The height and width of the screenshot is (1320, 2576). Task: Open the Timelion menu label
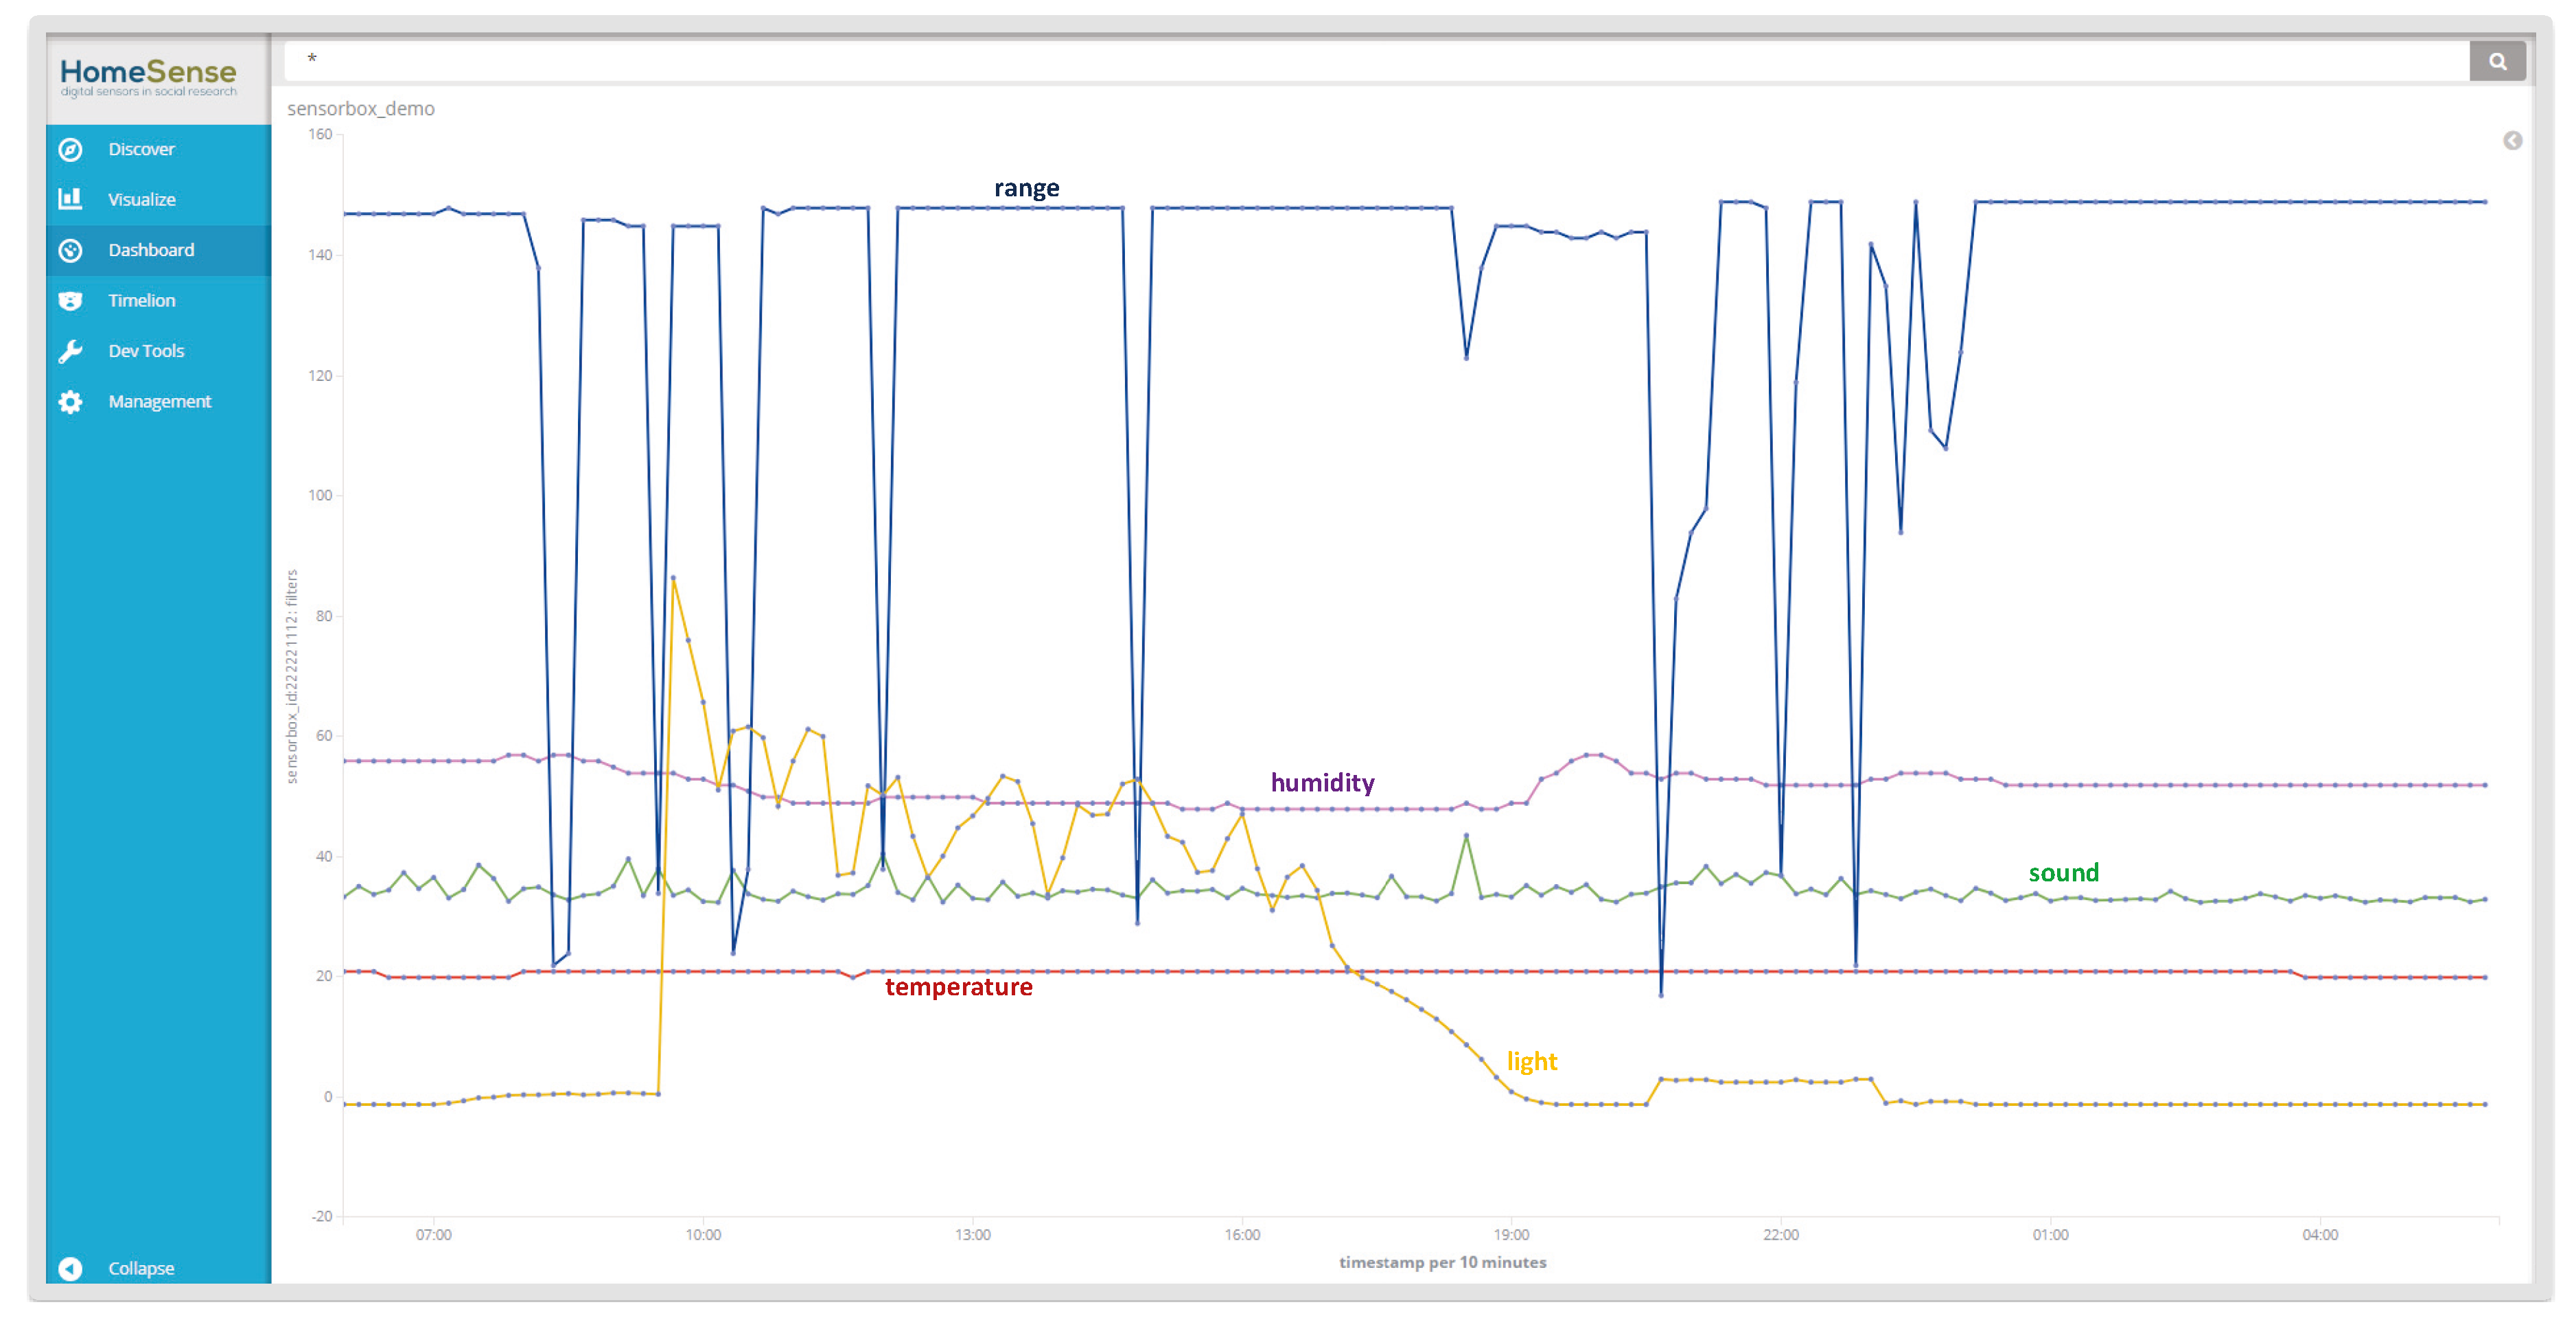coord(141,300)
